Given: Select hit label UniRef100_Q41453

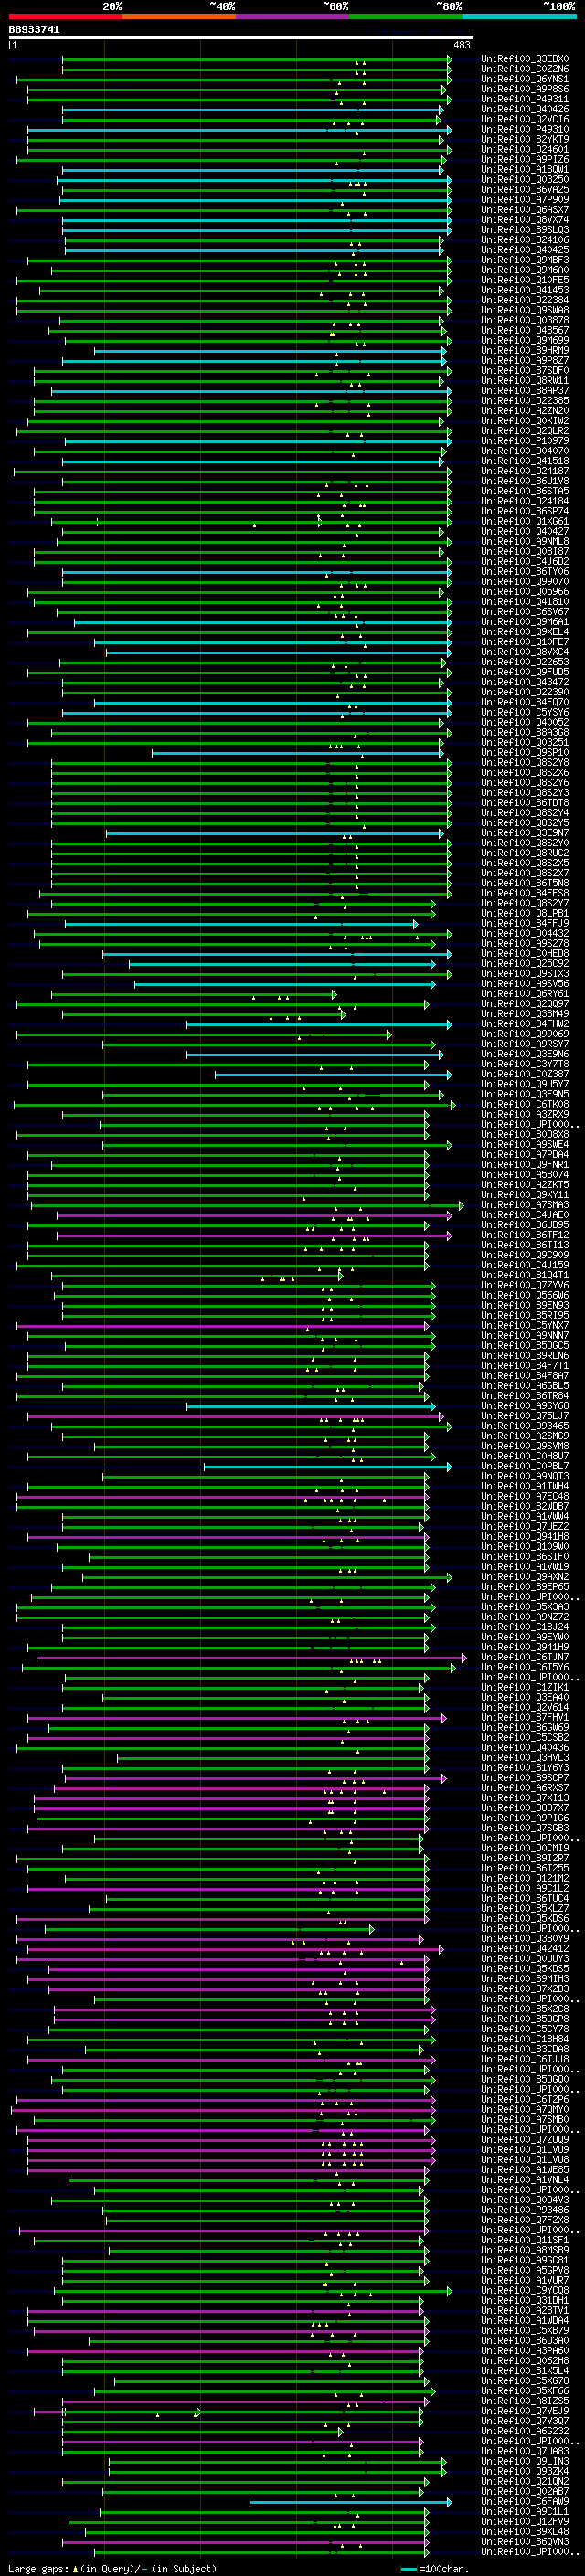Looking at the screenshot, I should click(x=525, y=290).
